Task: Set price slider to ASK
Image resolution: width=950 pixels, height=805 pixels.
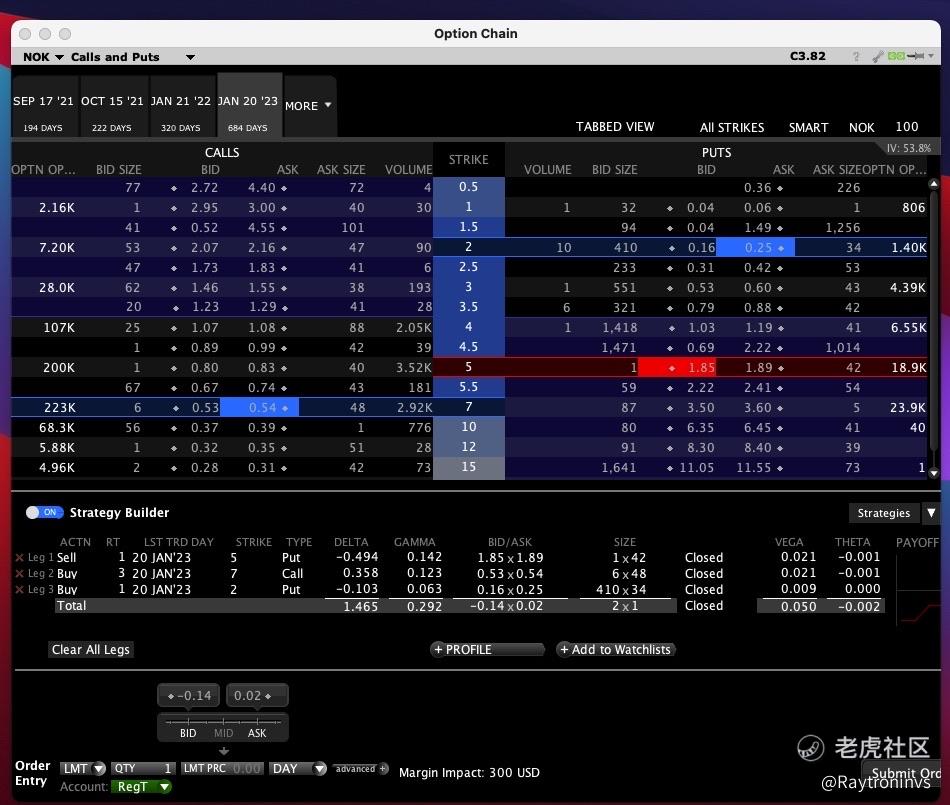Action: pyautogui.click(x=257, y=733)
